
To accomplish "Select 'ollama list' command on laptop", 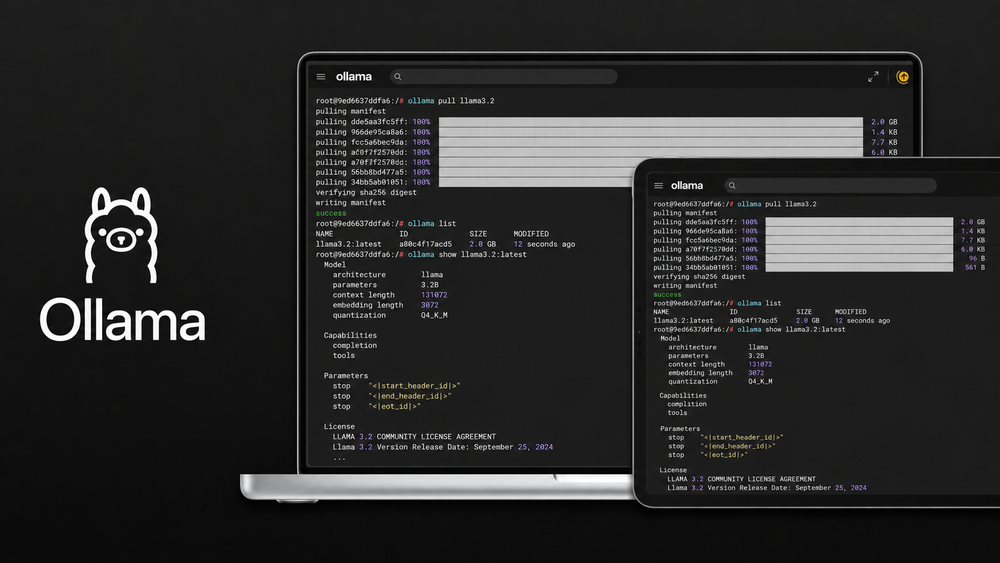I will [x=432, y=224].
